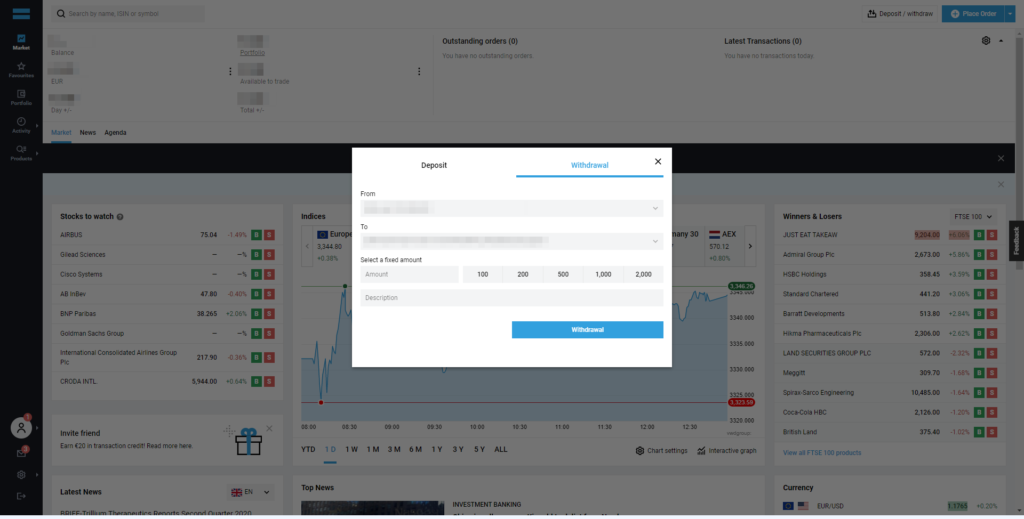Screen dimensions: 1024x519
Task: Click the Activity clock icon
Action: pyautogui.click(x=21, y=124)
